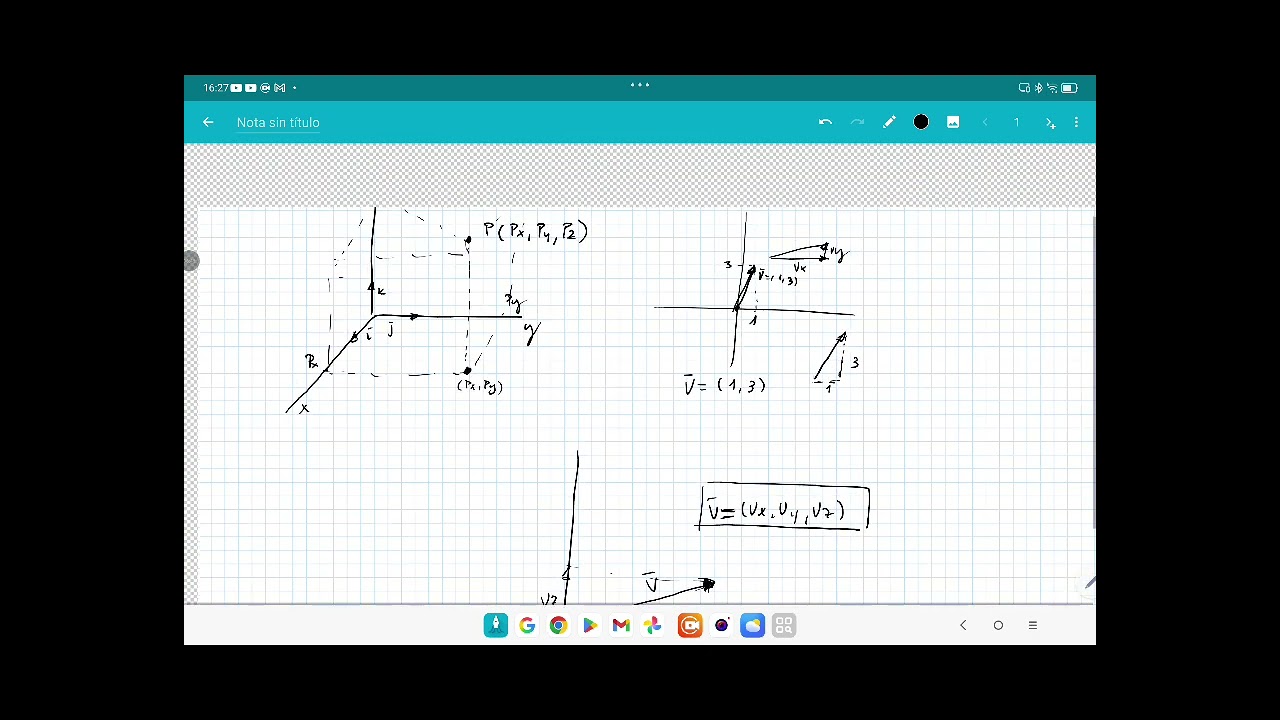Tap the Gmail notification icon in status bar
The image size is (1280, 720).
280,88
